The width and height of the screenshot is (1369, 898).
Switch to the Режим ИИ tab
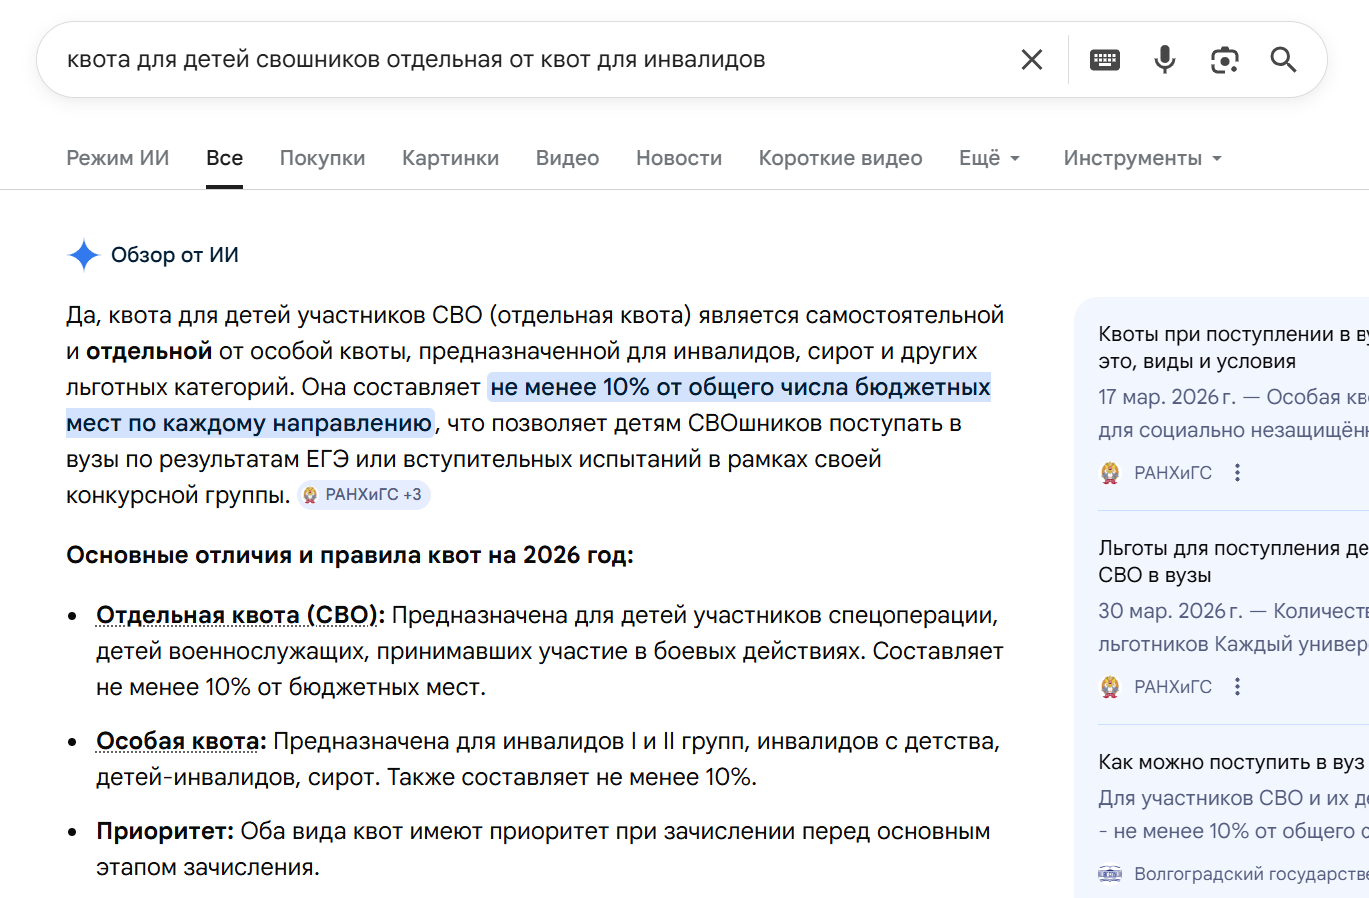pyautogui.click(x=118, y=158)
